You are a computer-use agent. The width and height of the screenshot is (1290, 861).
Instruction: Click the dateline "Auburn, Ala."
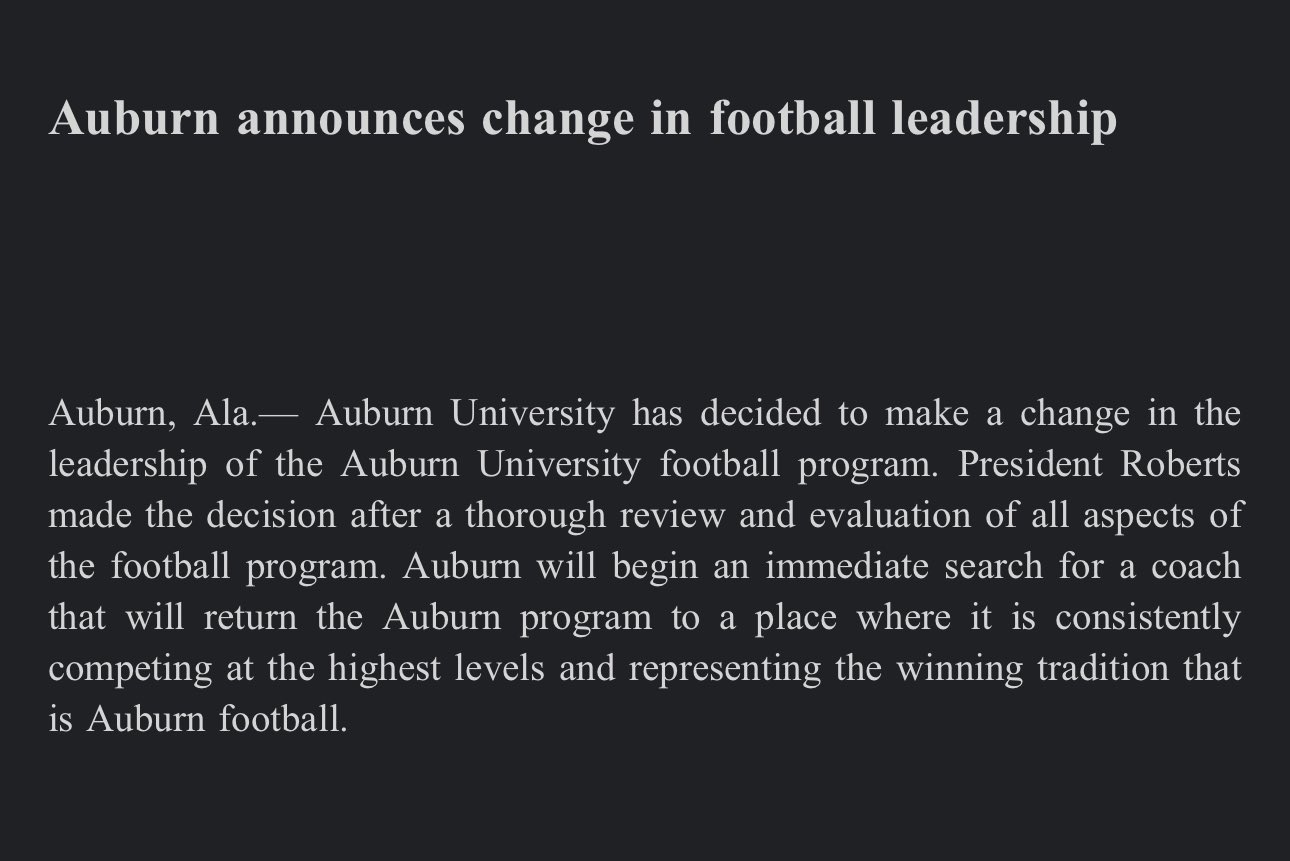coord(153,414)
